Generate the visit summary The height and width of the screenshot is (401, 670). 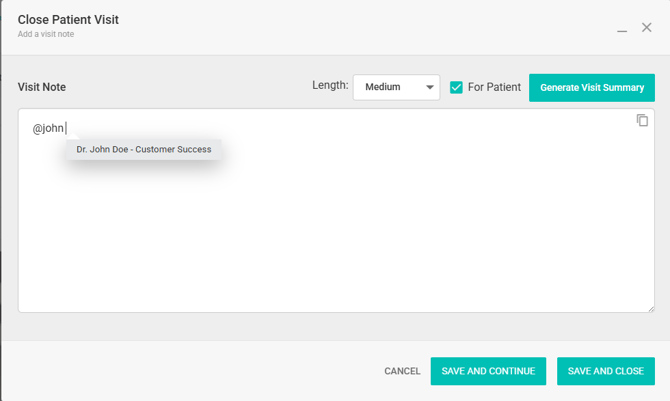click(592, 88)
